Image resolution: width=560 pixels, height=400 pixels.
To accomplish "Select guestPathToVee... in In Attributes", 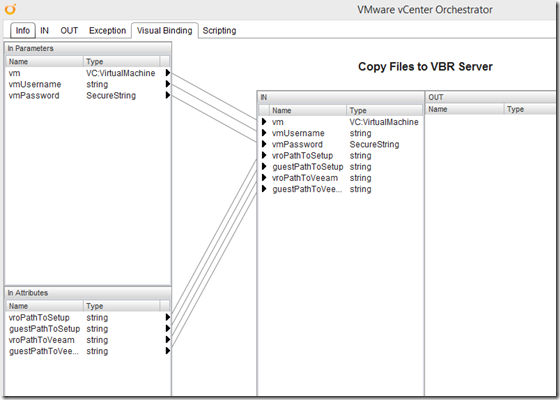I will tap(44, 351).
